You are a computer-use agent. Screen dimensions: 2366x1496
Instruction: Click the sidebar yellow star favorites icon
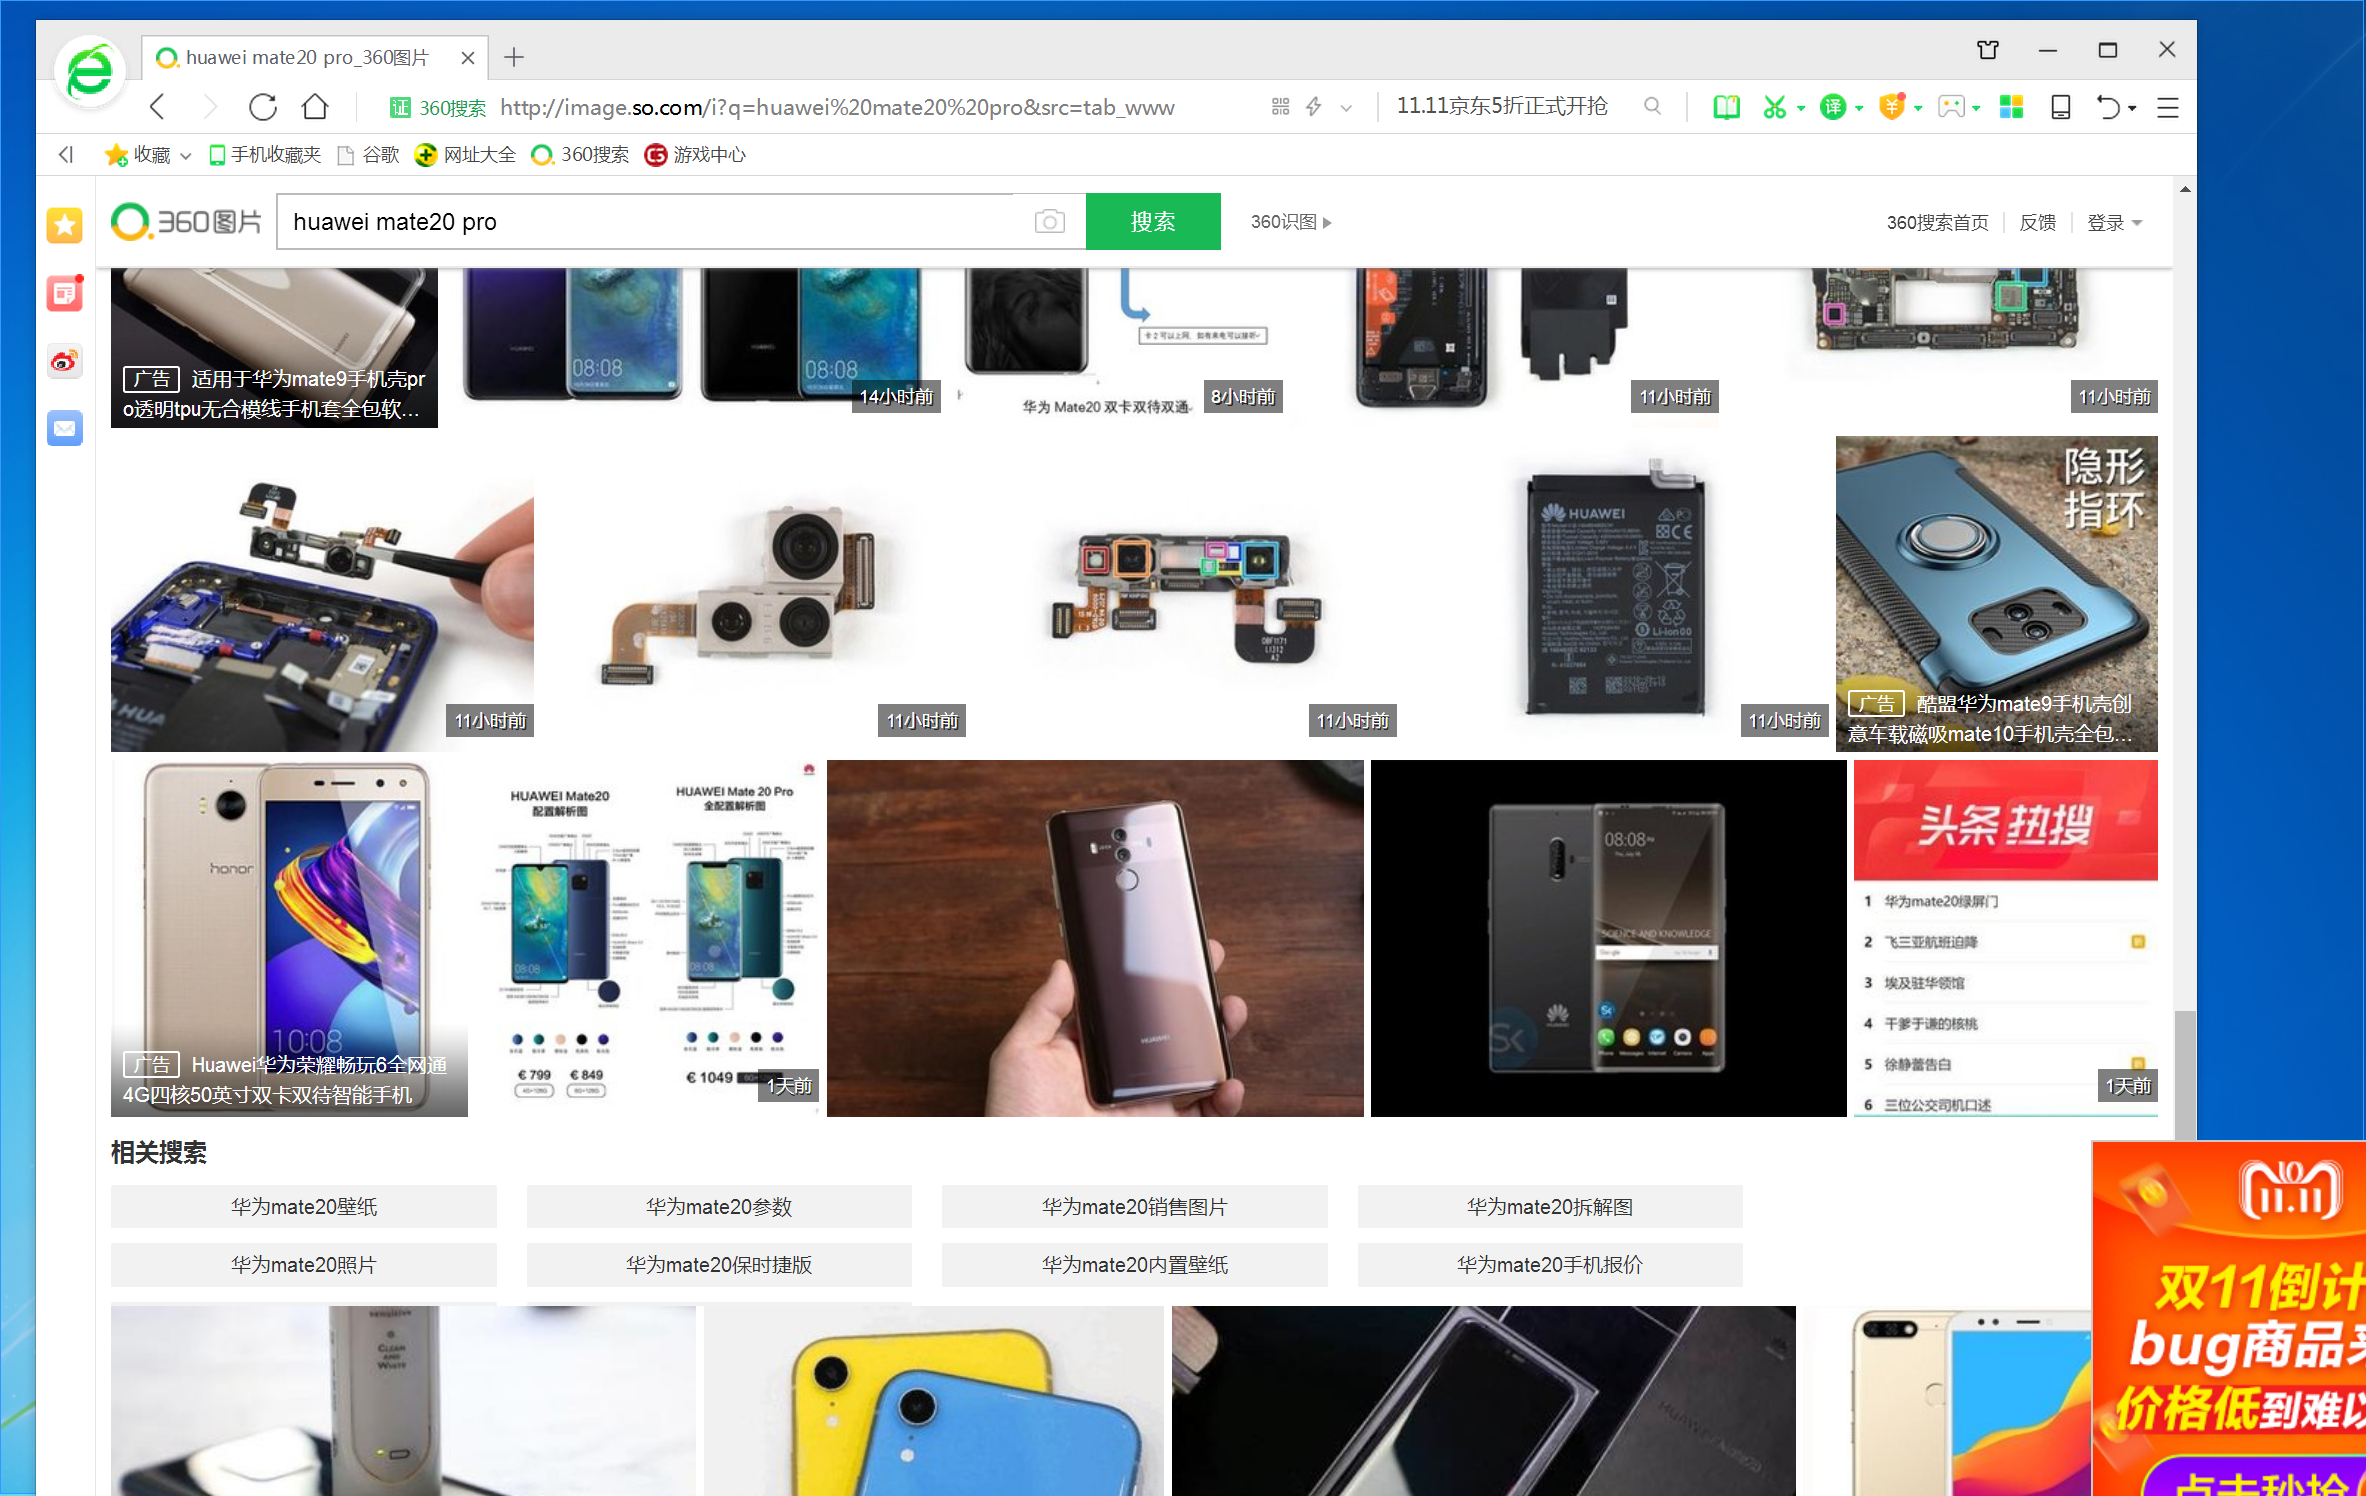(x=65, y=225)
